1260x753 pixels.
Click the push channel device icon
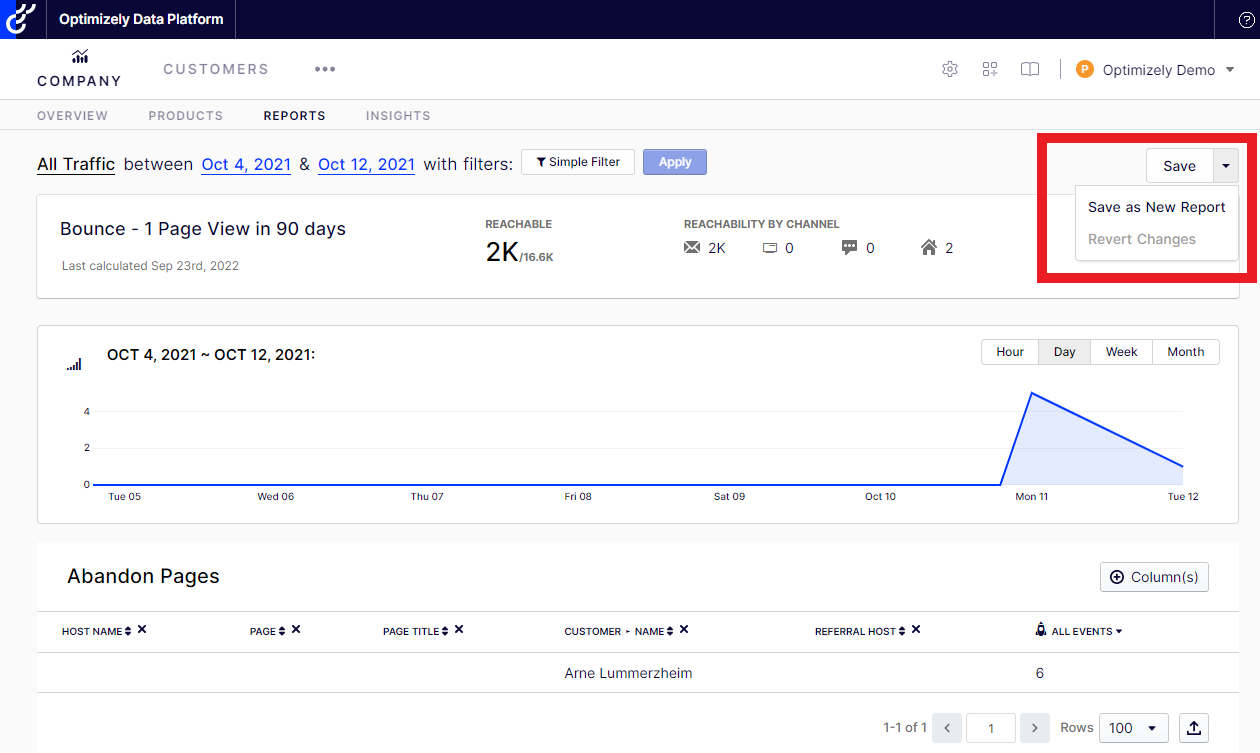click(x=770, y=248)
